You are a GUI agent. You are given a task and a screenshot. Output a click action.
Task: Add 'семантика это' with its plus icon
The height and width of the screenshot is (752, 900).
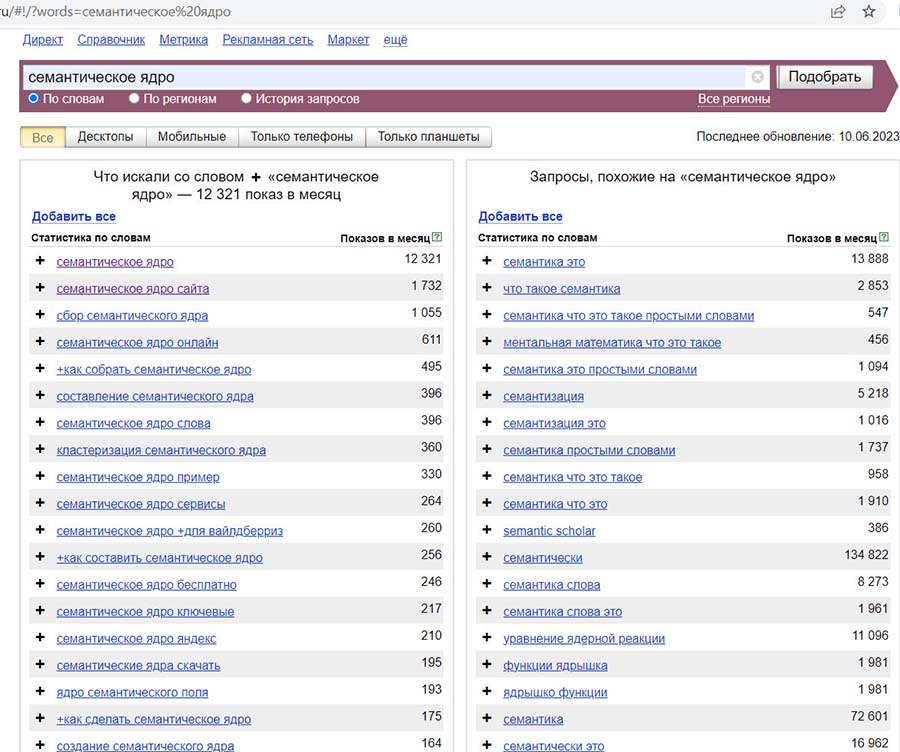point(487,261)
